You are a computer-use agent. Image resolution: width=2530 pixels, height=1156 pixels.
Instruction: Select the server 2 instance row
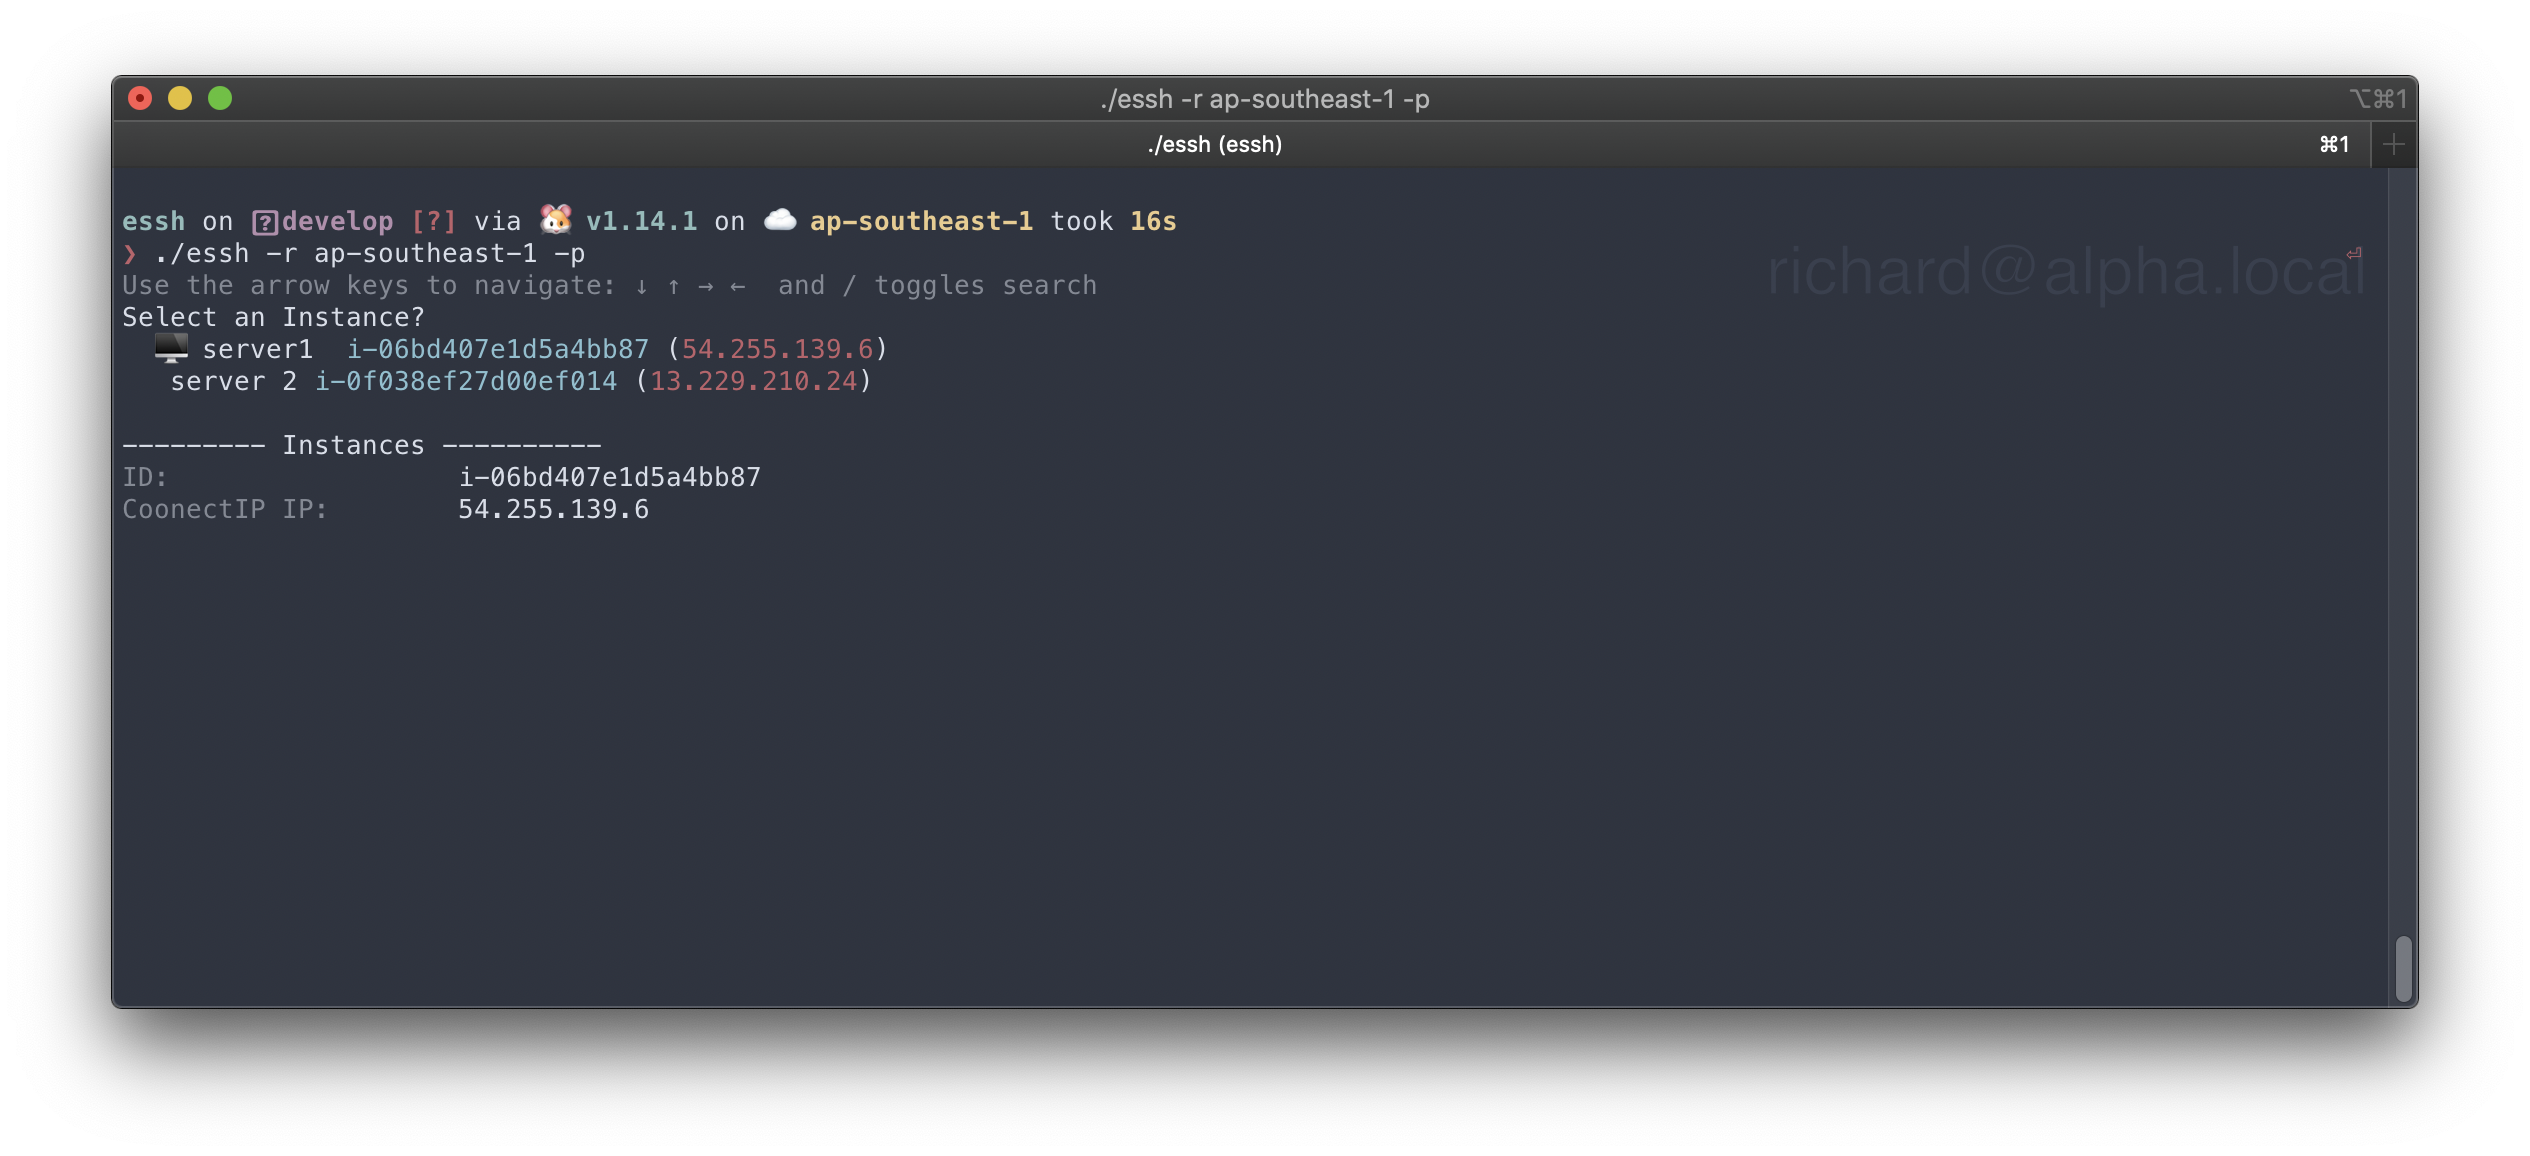[233, 381]
